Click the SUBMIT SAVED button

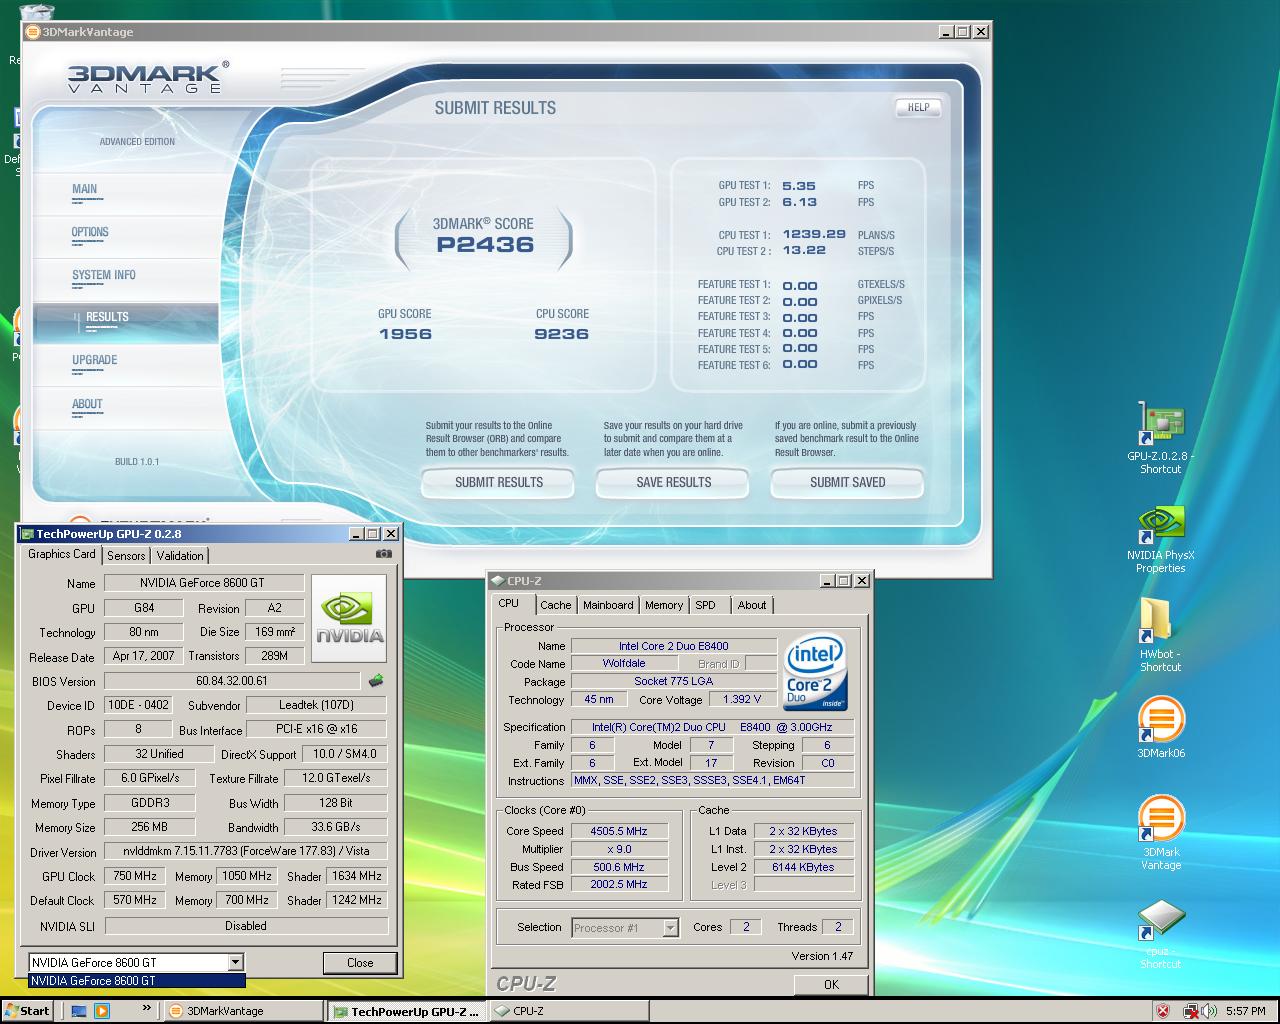click(x=847, y=482)
